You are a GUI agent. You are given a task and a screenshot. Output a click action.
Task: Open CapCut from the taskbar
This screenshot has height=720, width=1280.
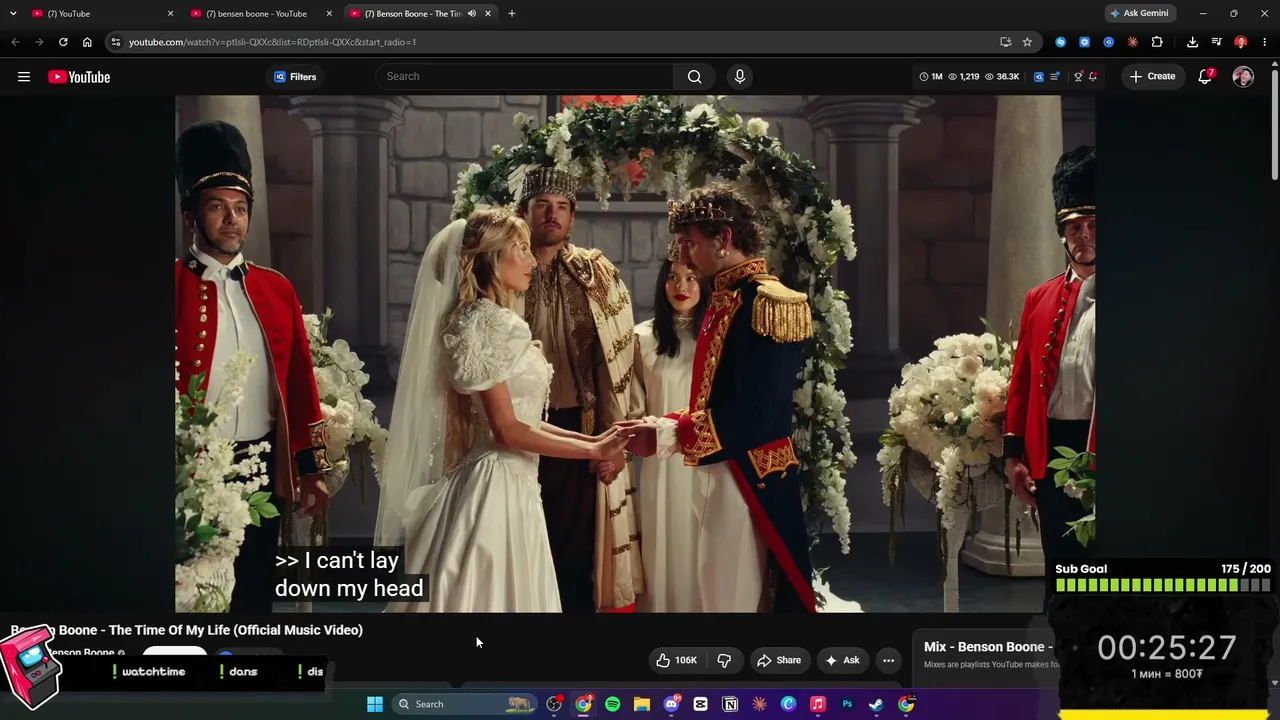click(x=701, y=704)
